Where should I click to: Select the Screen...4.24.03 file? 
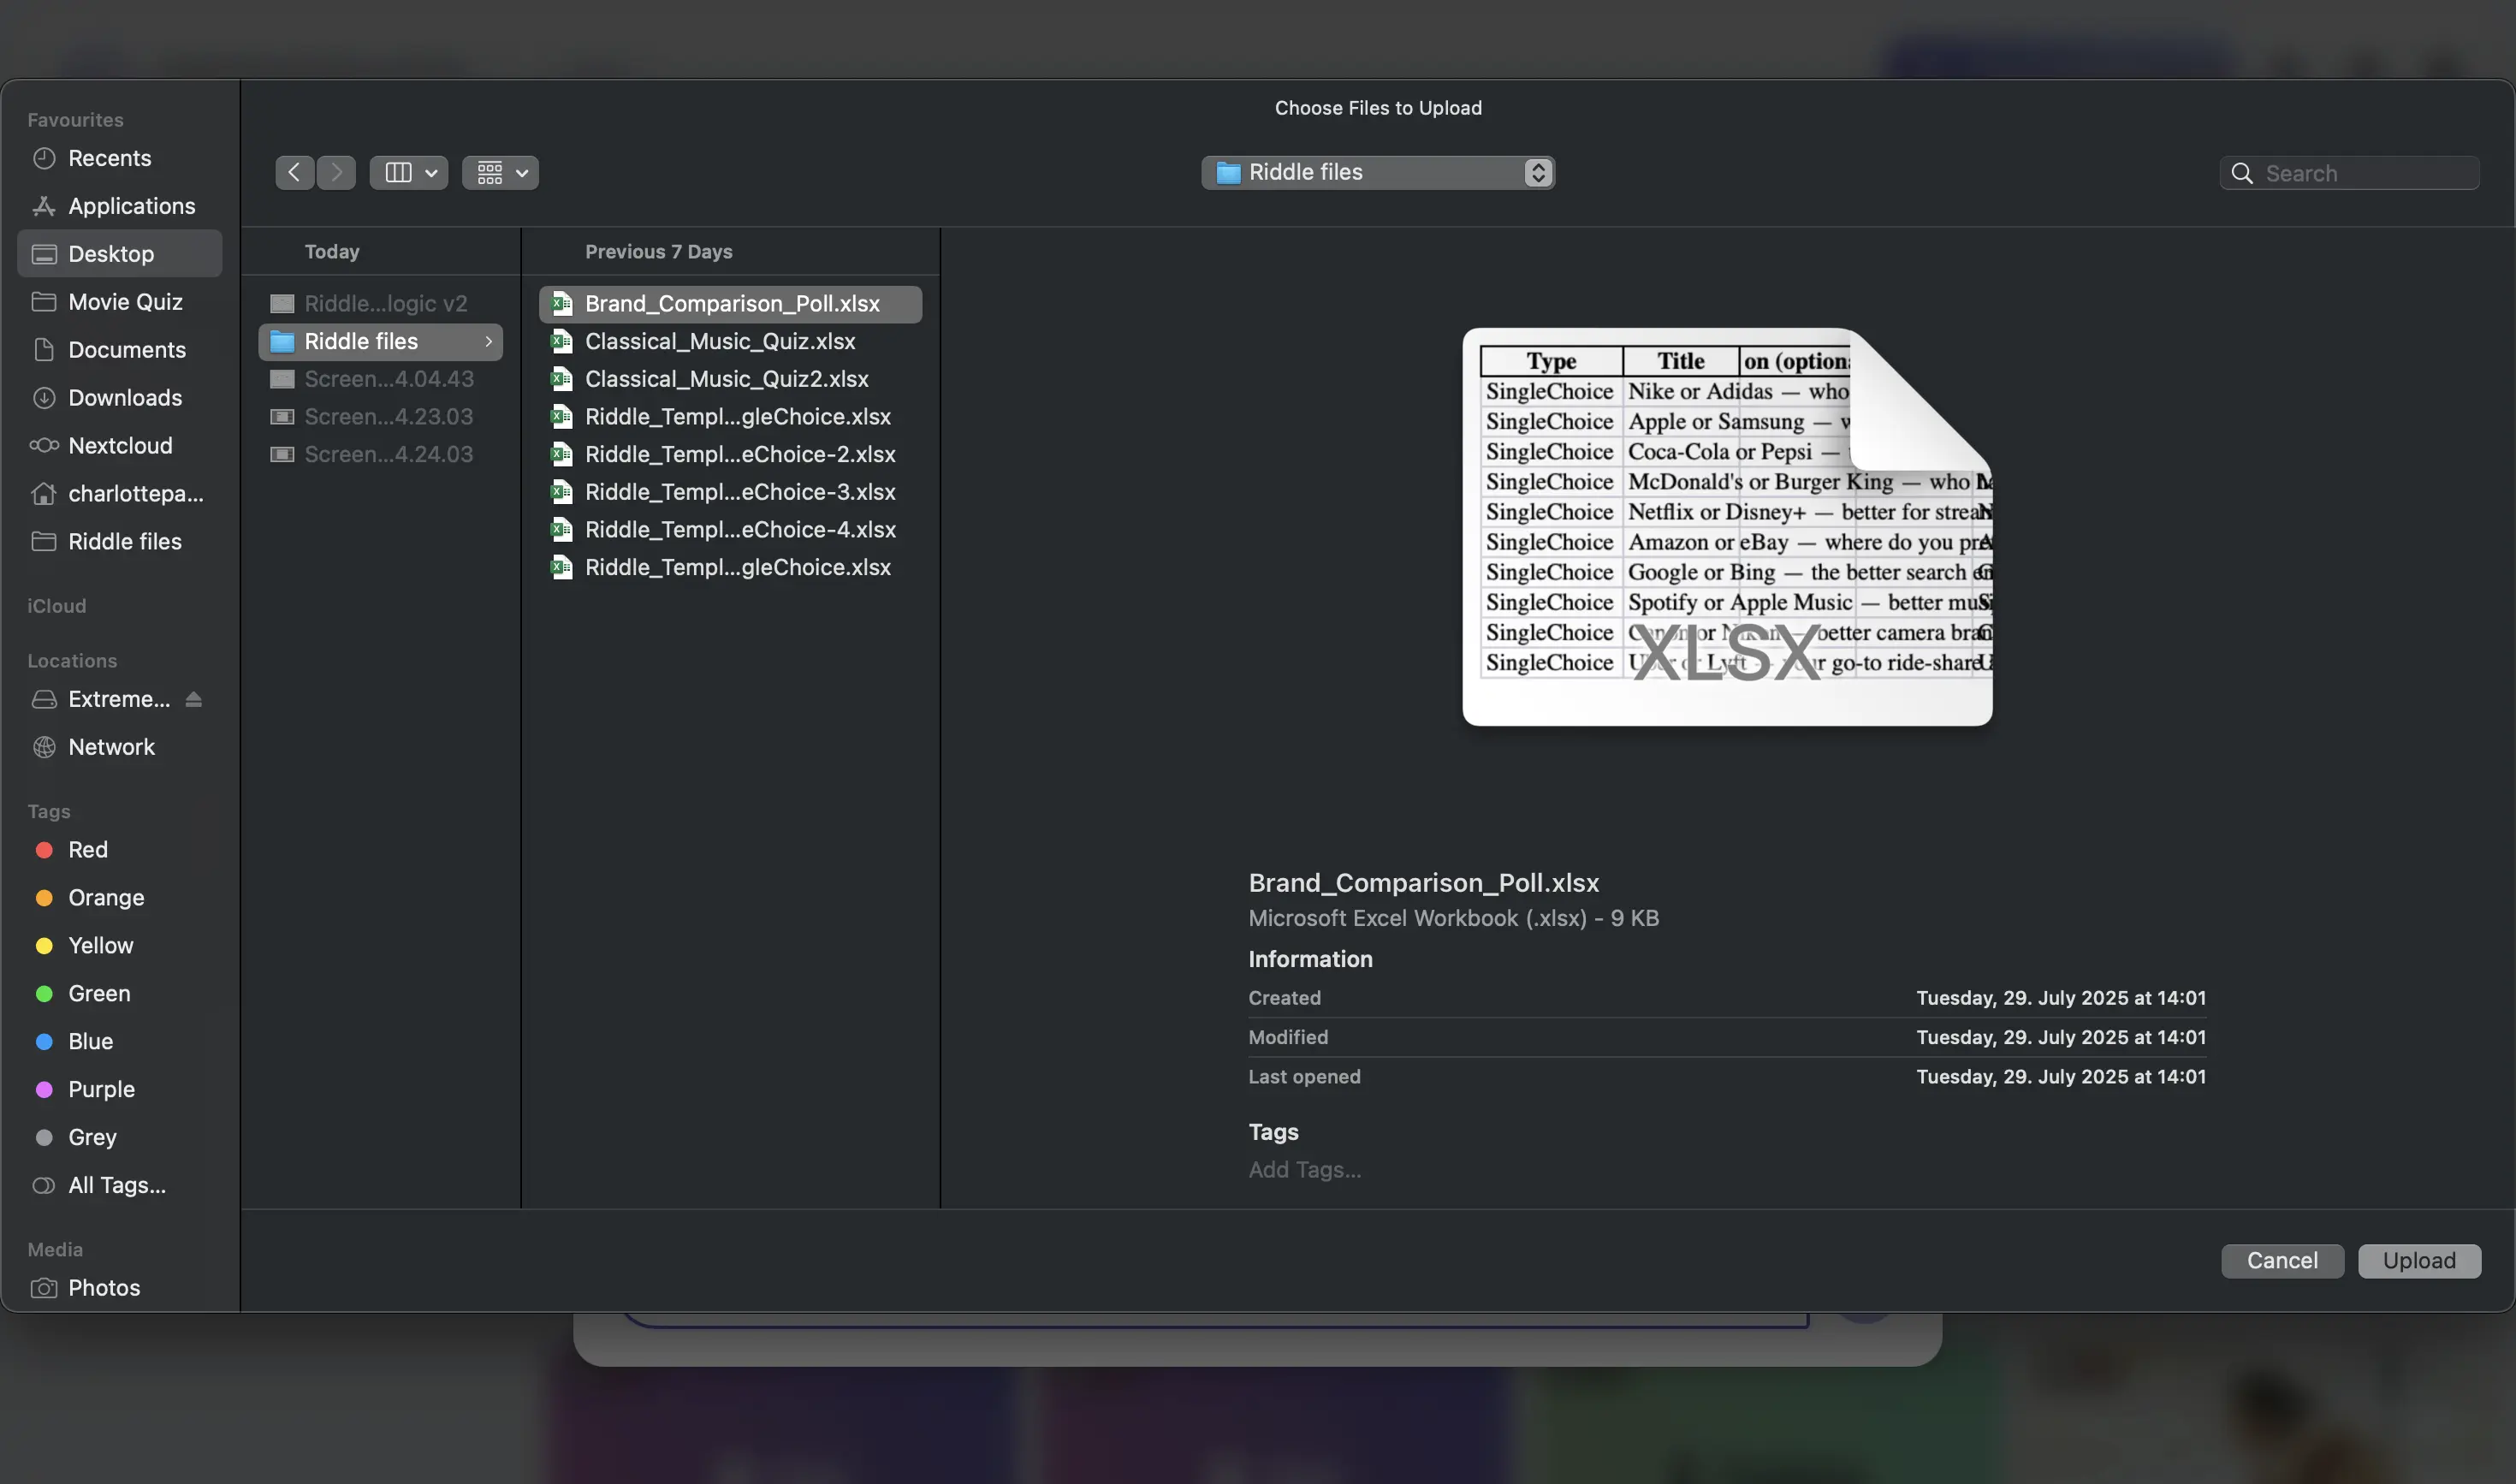click(380, 455)
